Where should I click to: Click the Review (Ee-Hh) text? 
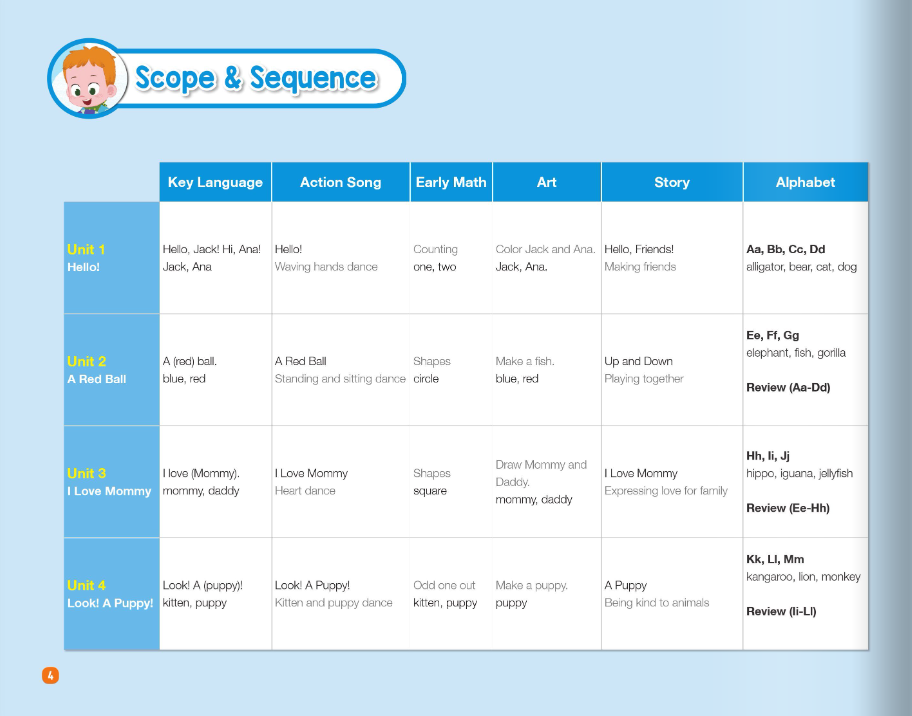click(788, 508)
